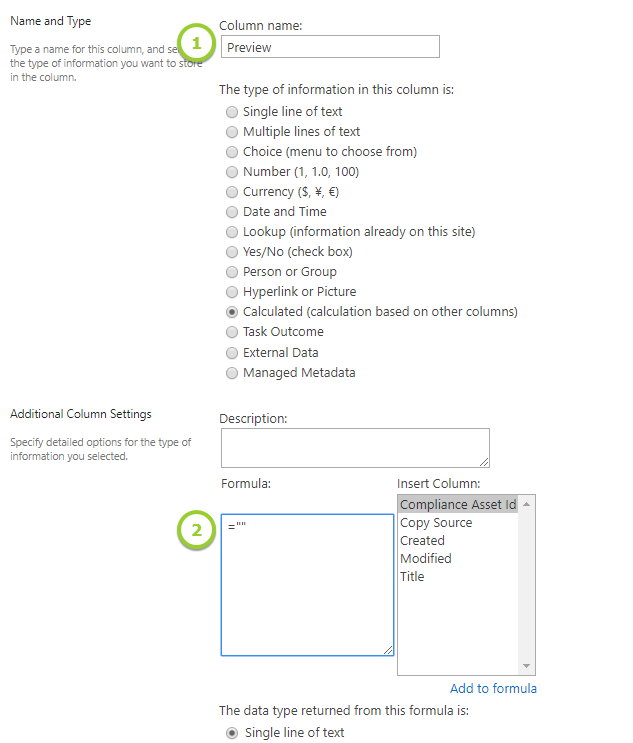Select the Number column type
633x743 pixels.
(x=232, y=172)
